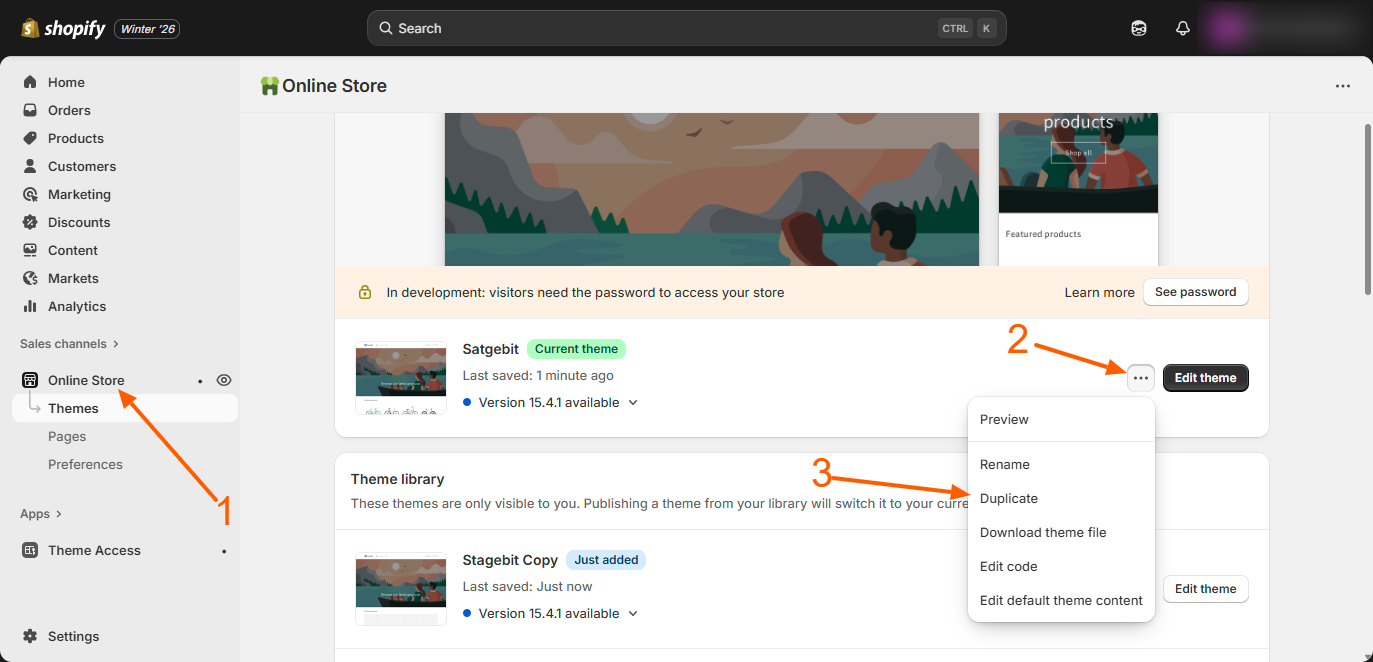
Task: Click the Settings gear icon
Action: tap(30, 636)
